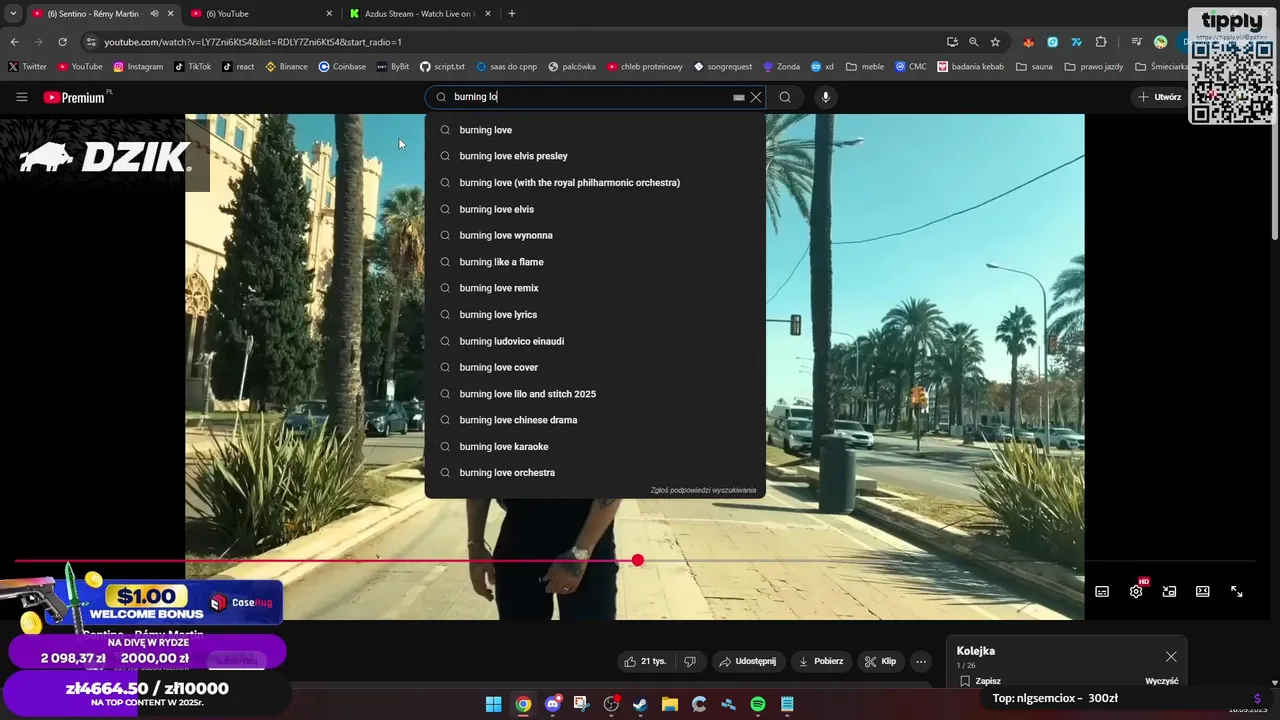Create a Klip with the scissors button

[x=881, y=661]
